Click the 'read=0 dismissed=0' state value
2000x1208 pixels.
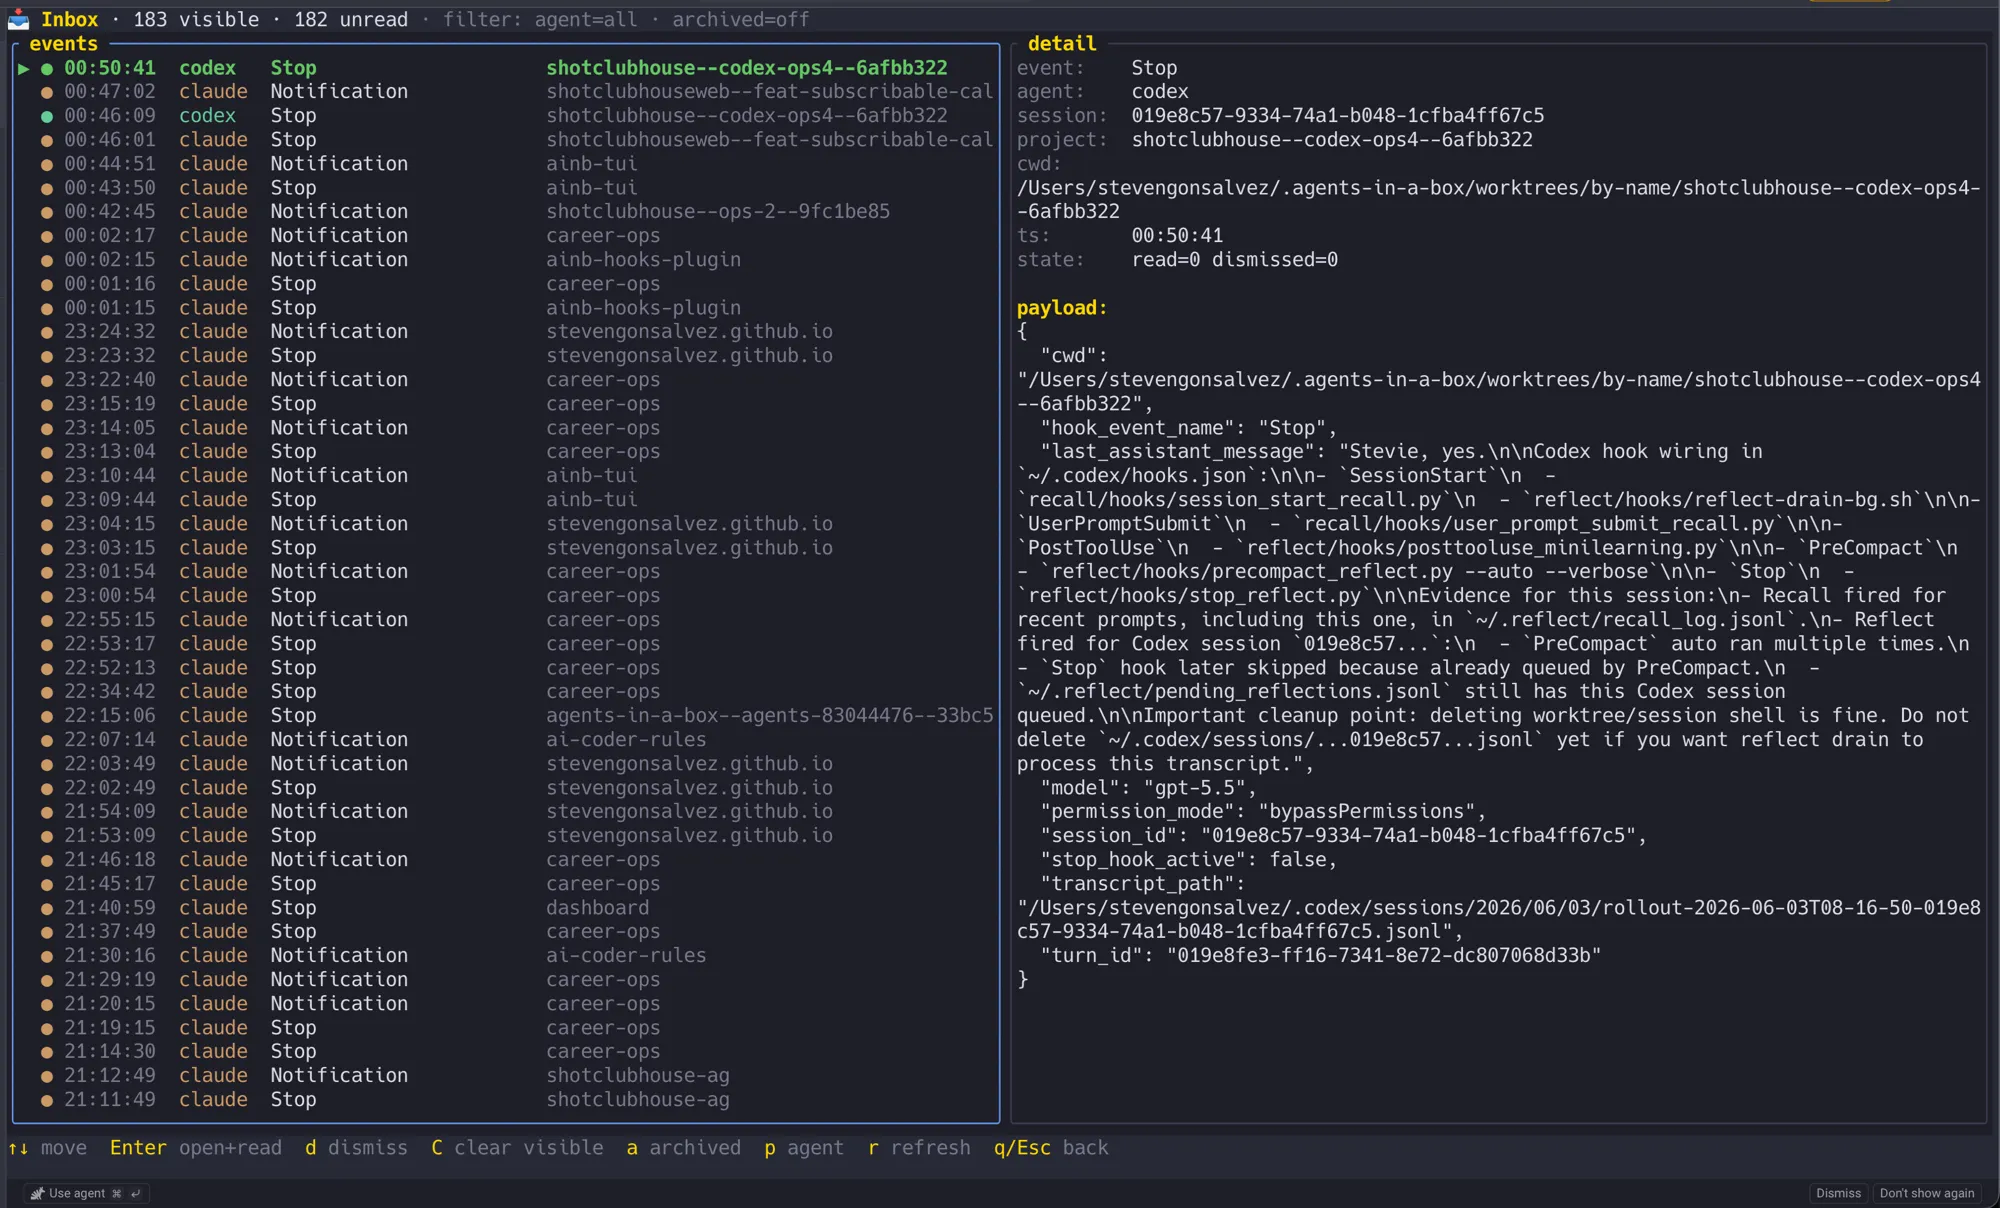[1235, 260]
